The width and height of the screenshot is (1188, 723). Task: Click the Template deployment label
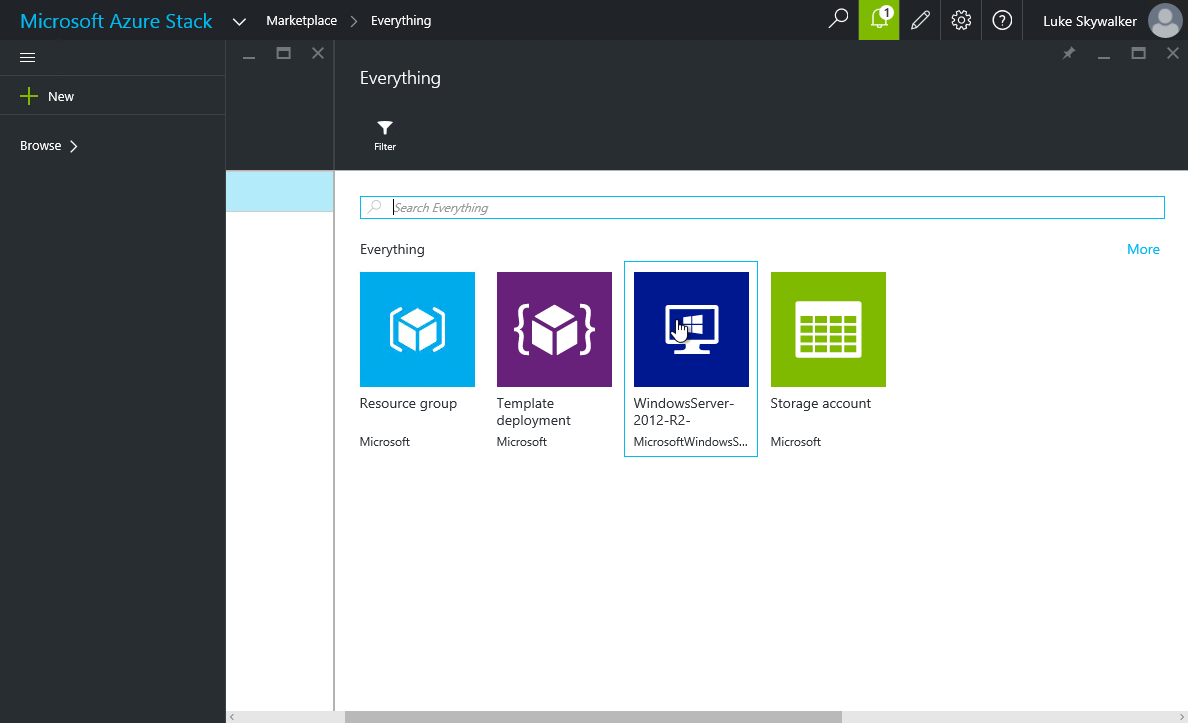(533, 412)
